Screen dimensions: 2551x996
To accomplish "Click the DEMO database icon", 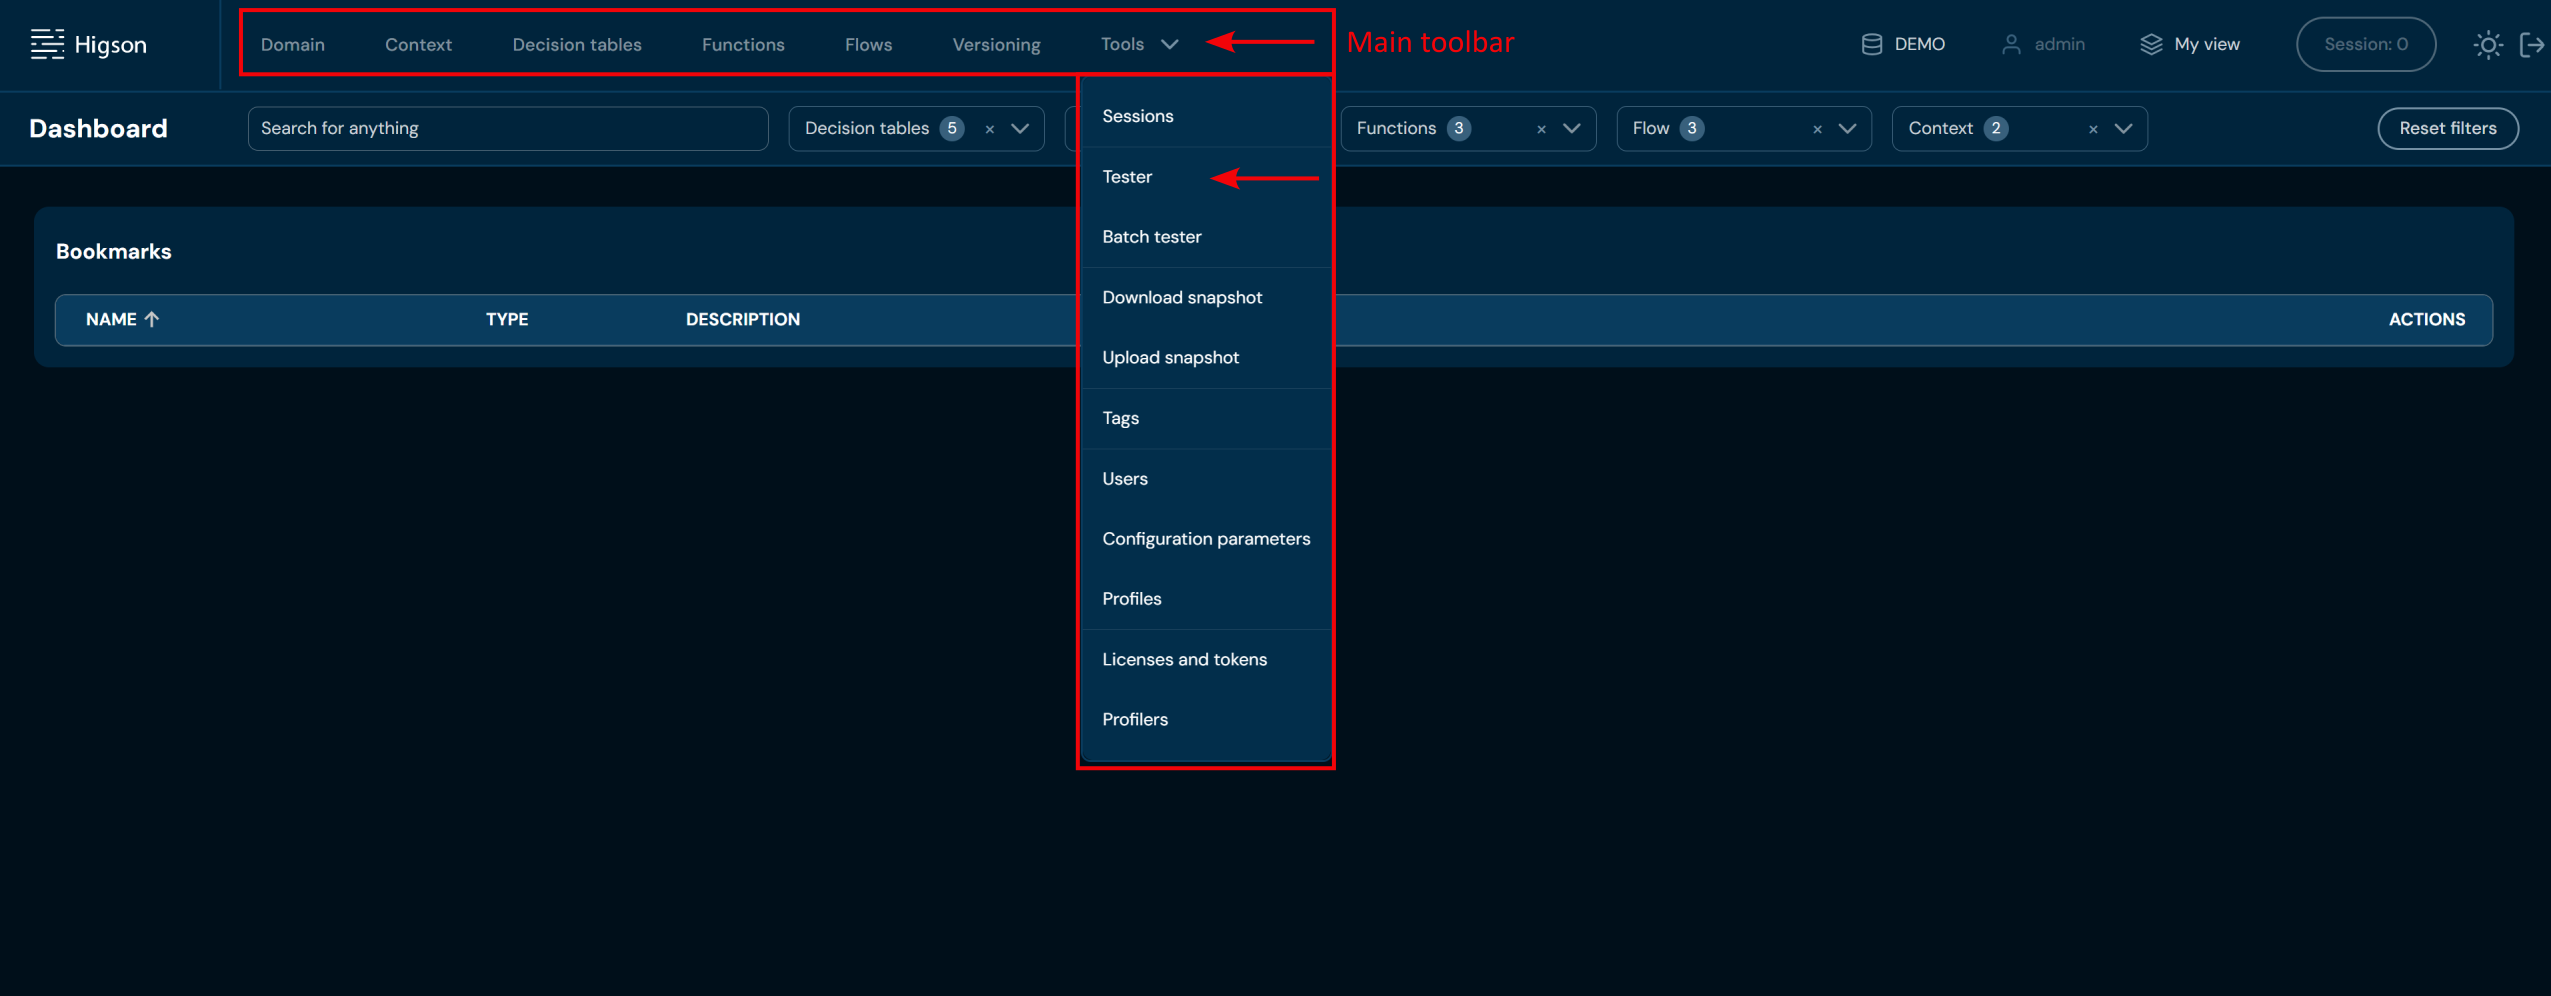I will 1871,45.
